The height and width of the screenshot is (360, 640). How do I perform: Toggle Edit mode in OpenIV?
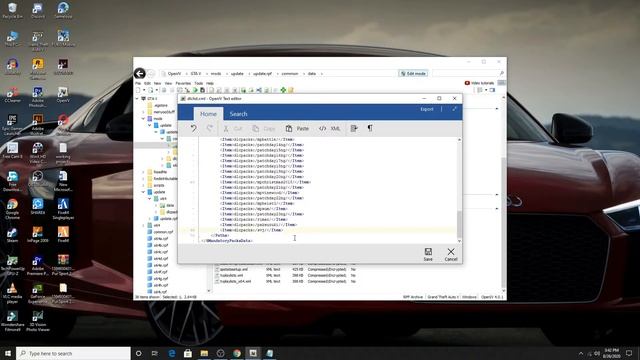click(x=413, y=73)
